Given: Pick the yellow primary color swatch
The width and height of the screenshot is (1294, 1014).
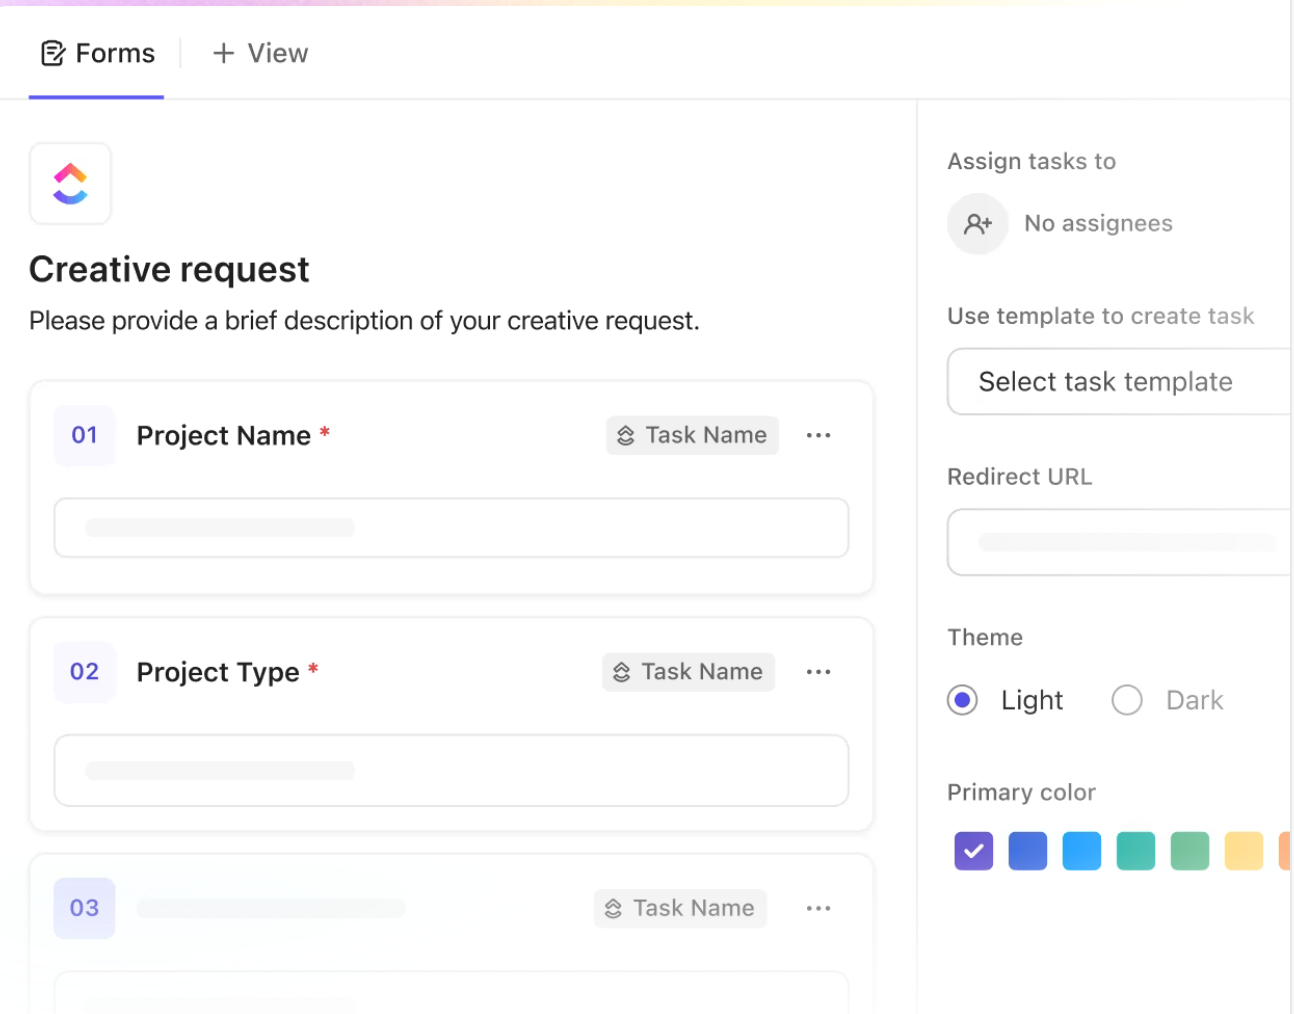Looking at the screenshot, I should pyautogui.click(x=1243, y=851).
